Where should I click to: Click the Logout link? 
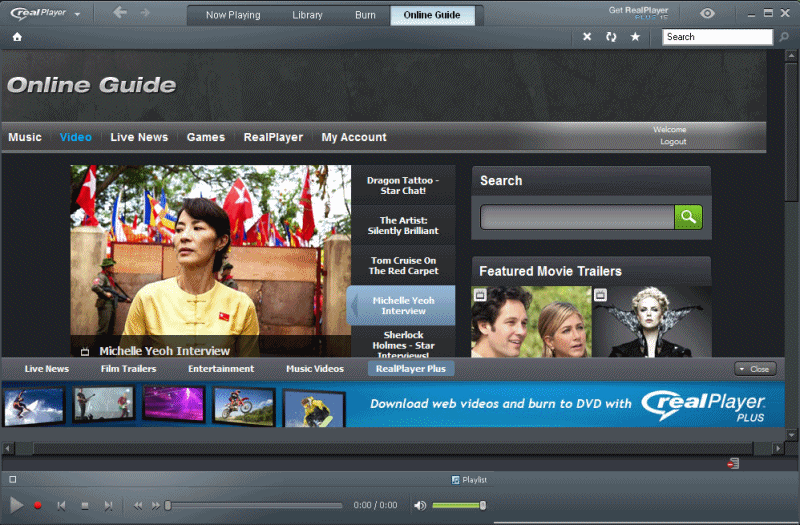point(673,142)
